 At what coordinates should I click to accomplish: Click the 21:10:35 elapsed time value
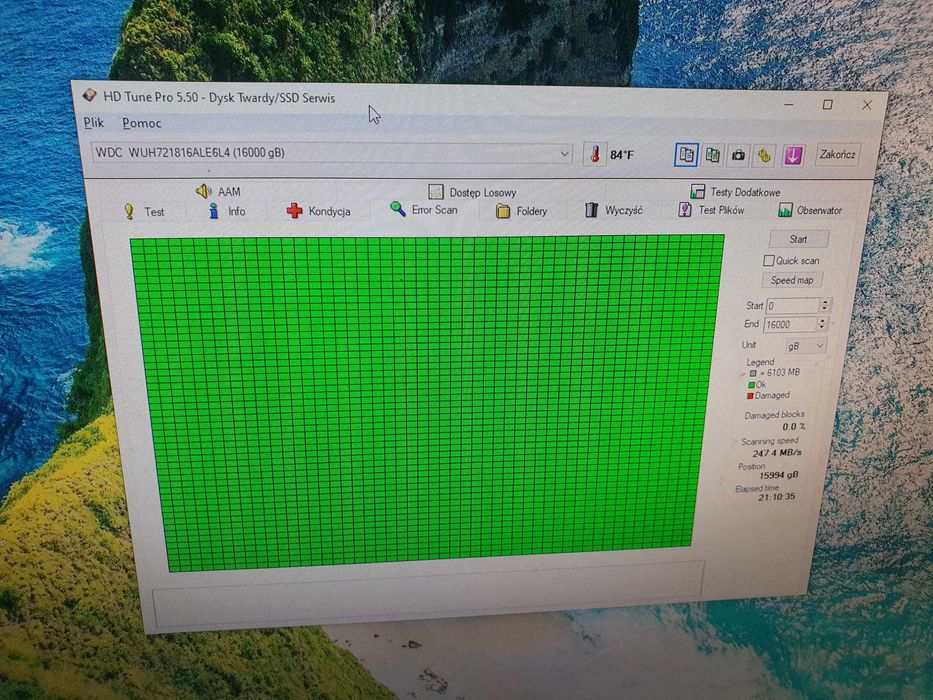point(777,497)
